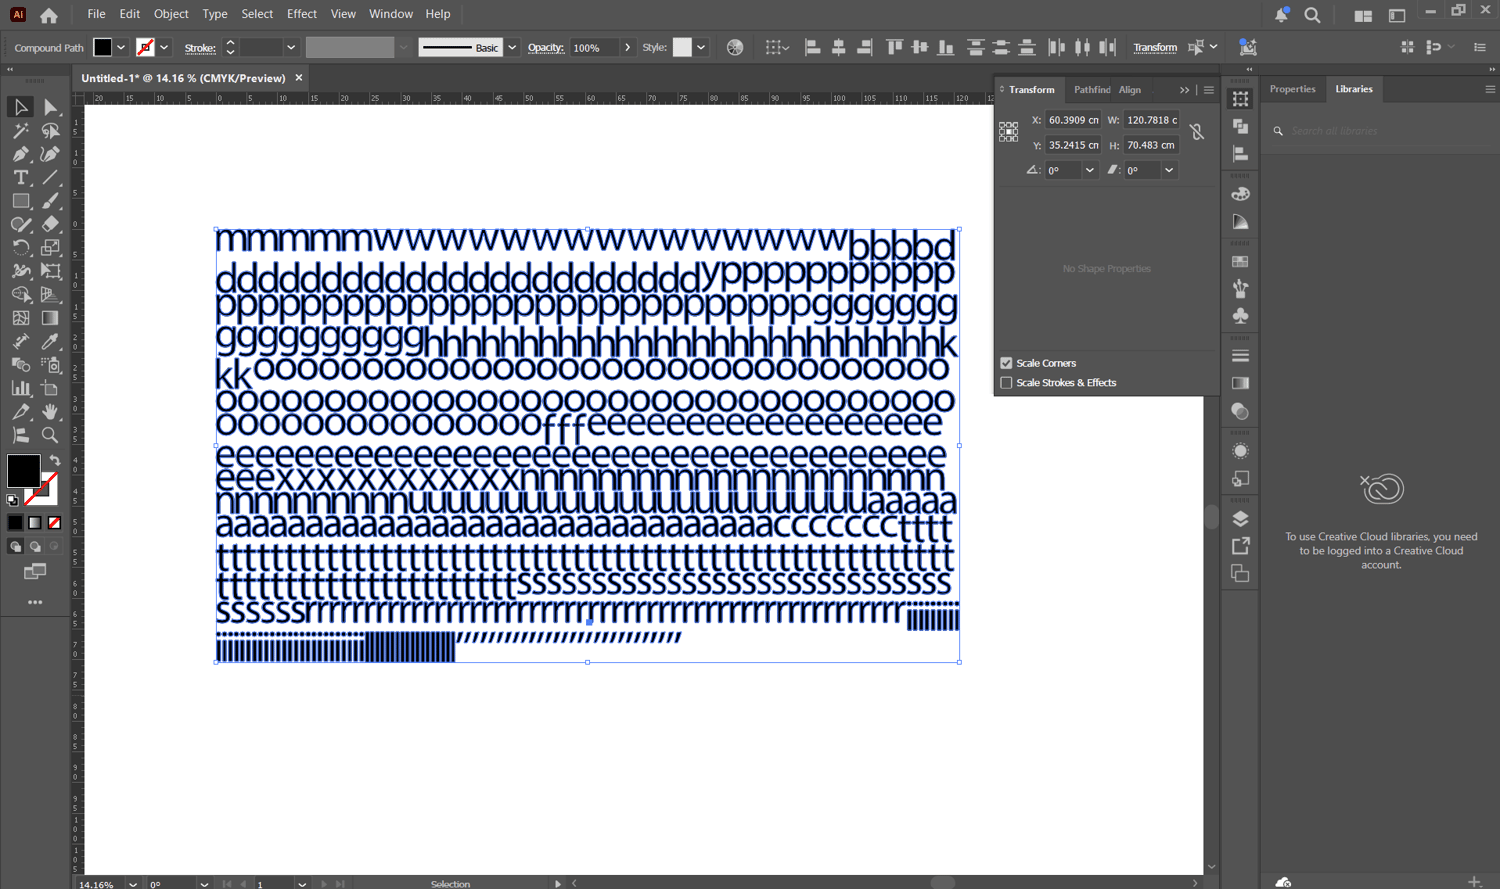Swap fill and stroke colors
Viewport: 1500px width, 889px height.
coord(55,460)
